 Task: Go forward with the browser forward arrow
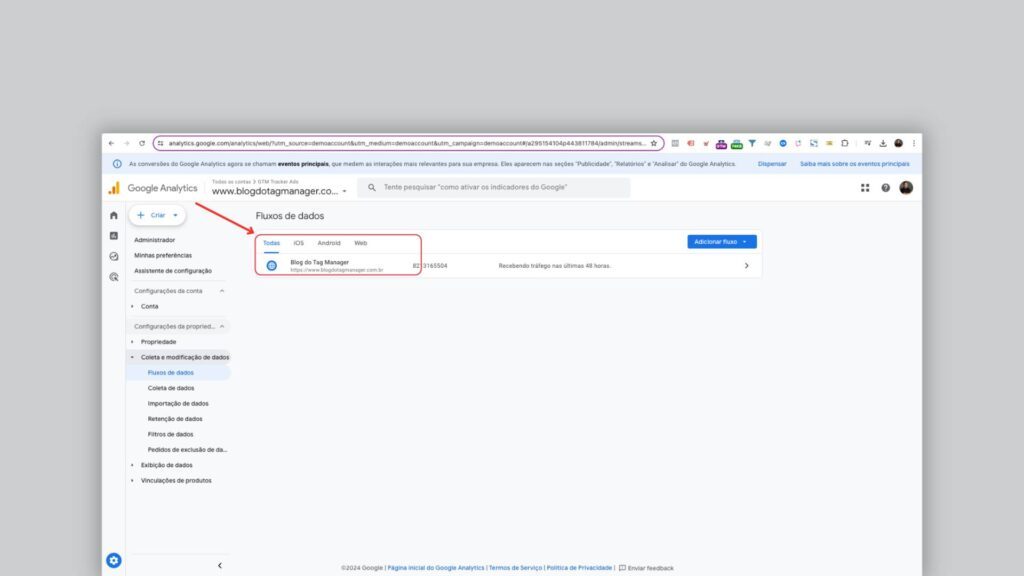coord(127,143)
